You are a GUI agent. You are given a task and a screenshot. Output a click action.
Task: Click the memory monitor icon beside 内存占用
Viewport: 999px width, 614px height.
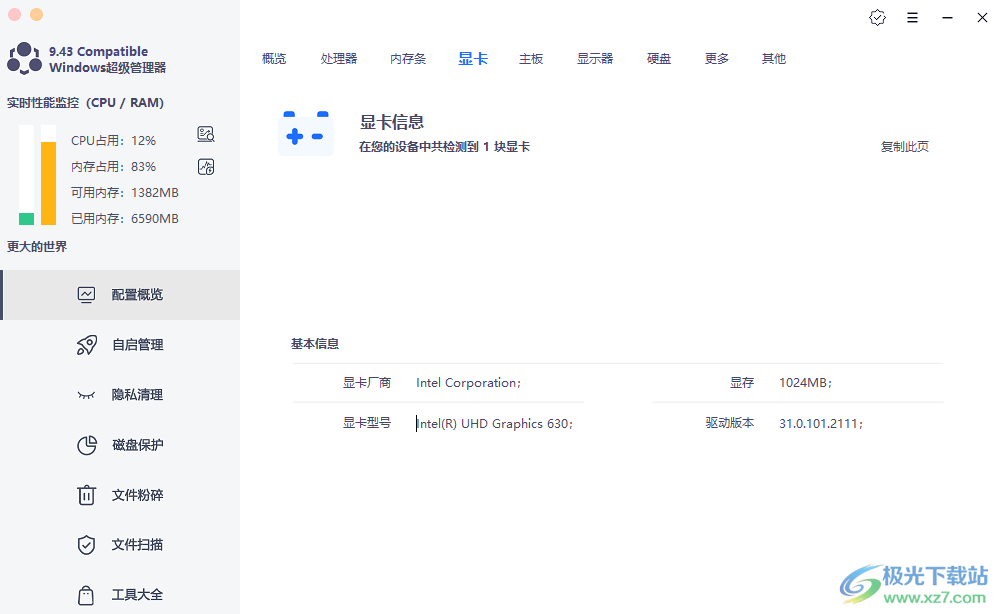click(206, 167)
